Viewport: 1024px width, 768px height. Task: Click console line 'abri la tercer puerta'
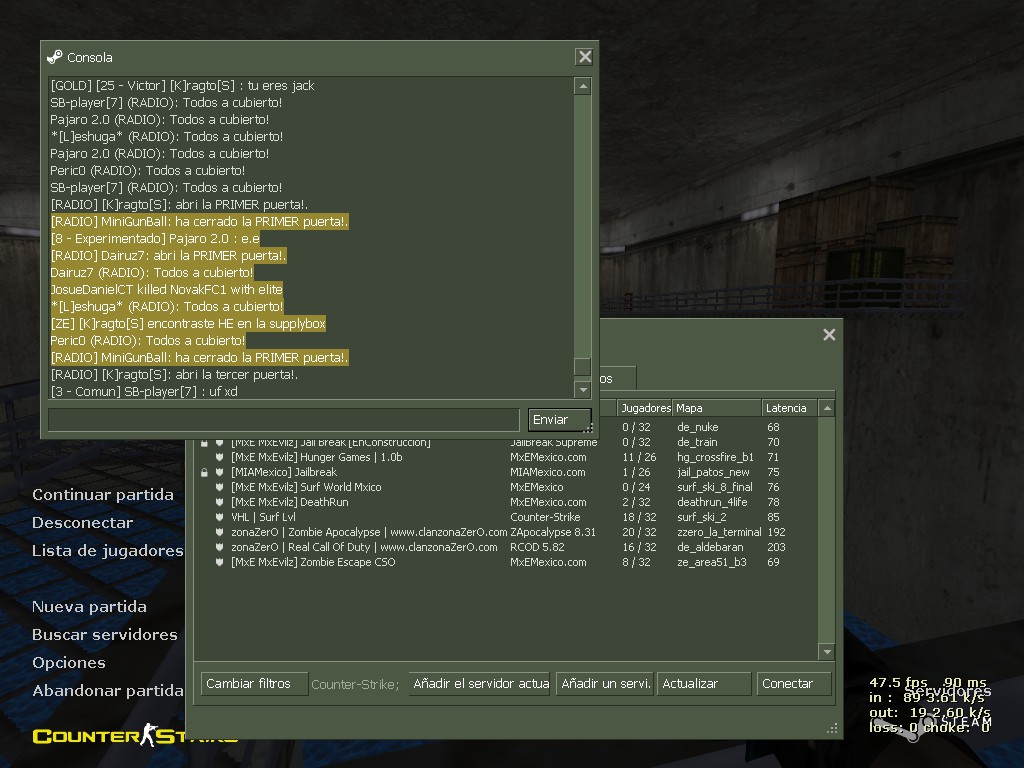[x=174, y=375]
